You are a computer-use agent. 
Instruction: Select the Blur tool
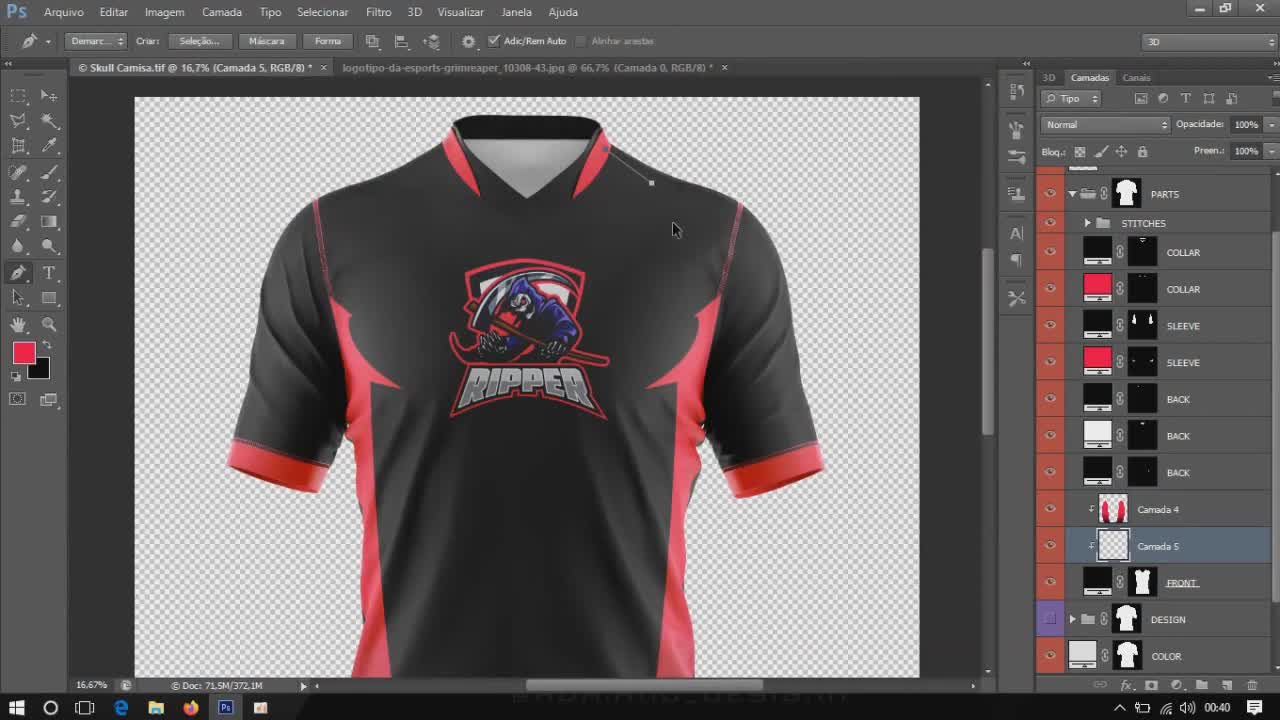click(x=18, y=247)
